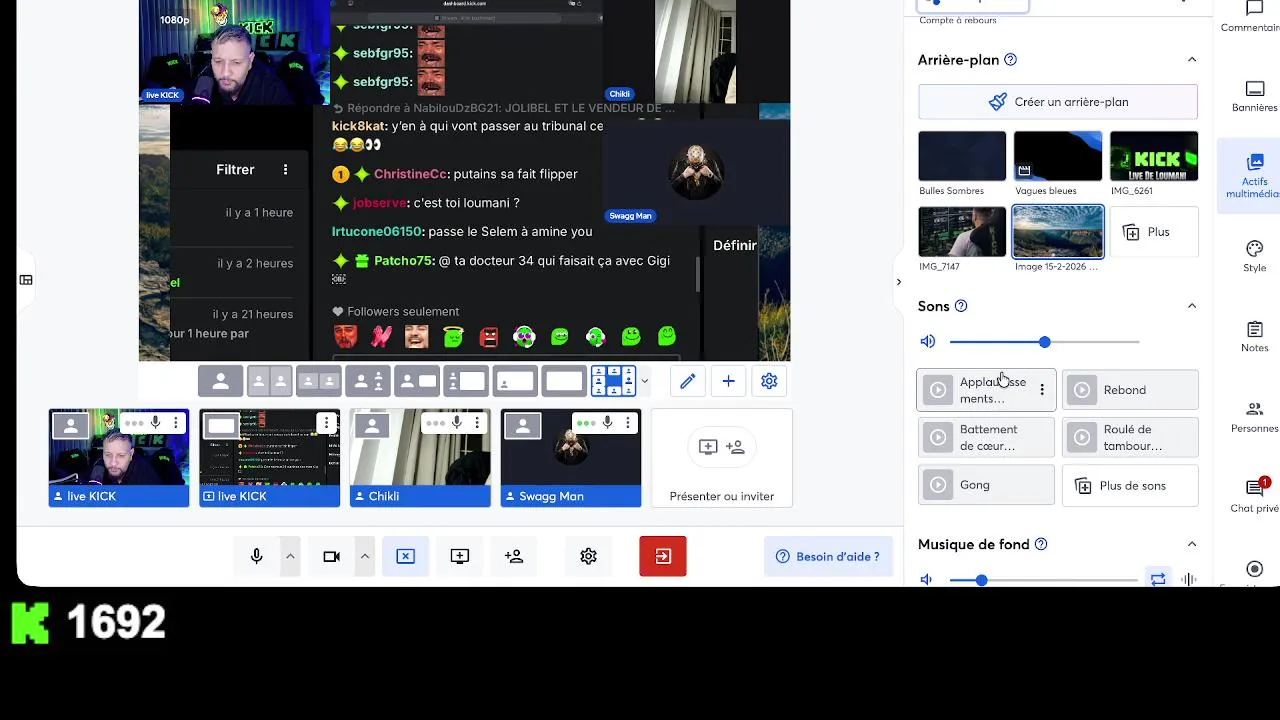
Task: Open options menu on live KICK screen-share card
Action: click(326, 424)
